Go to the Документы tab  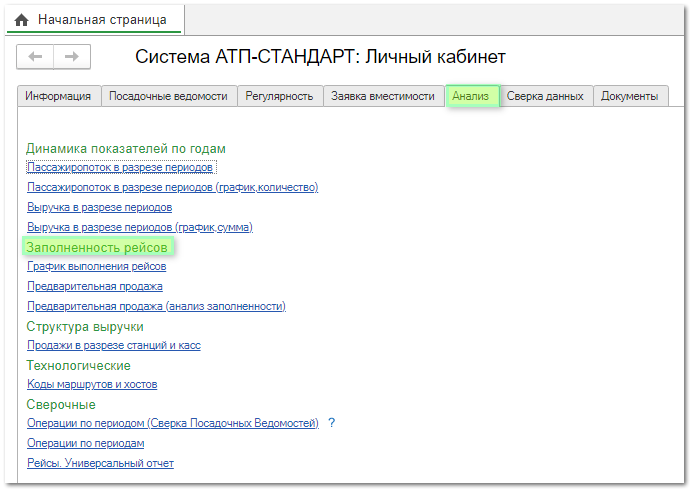click(x=629, y=96)
